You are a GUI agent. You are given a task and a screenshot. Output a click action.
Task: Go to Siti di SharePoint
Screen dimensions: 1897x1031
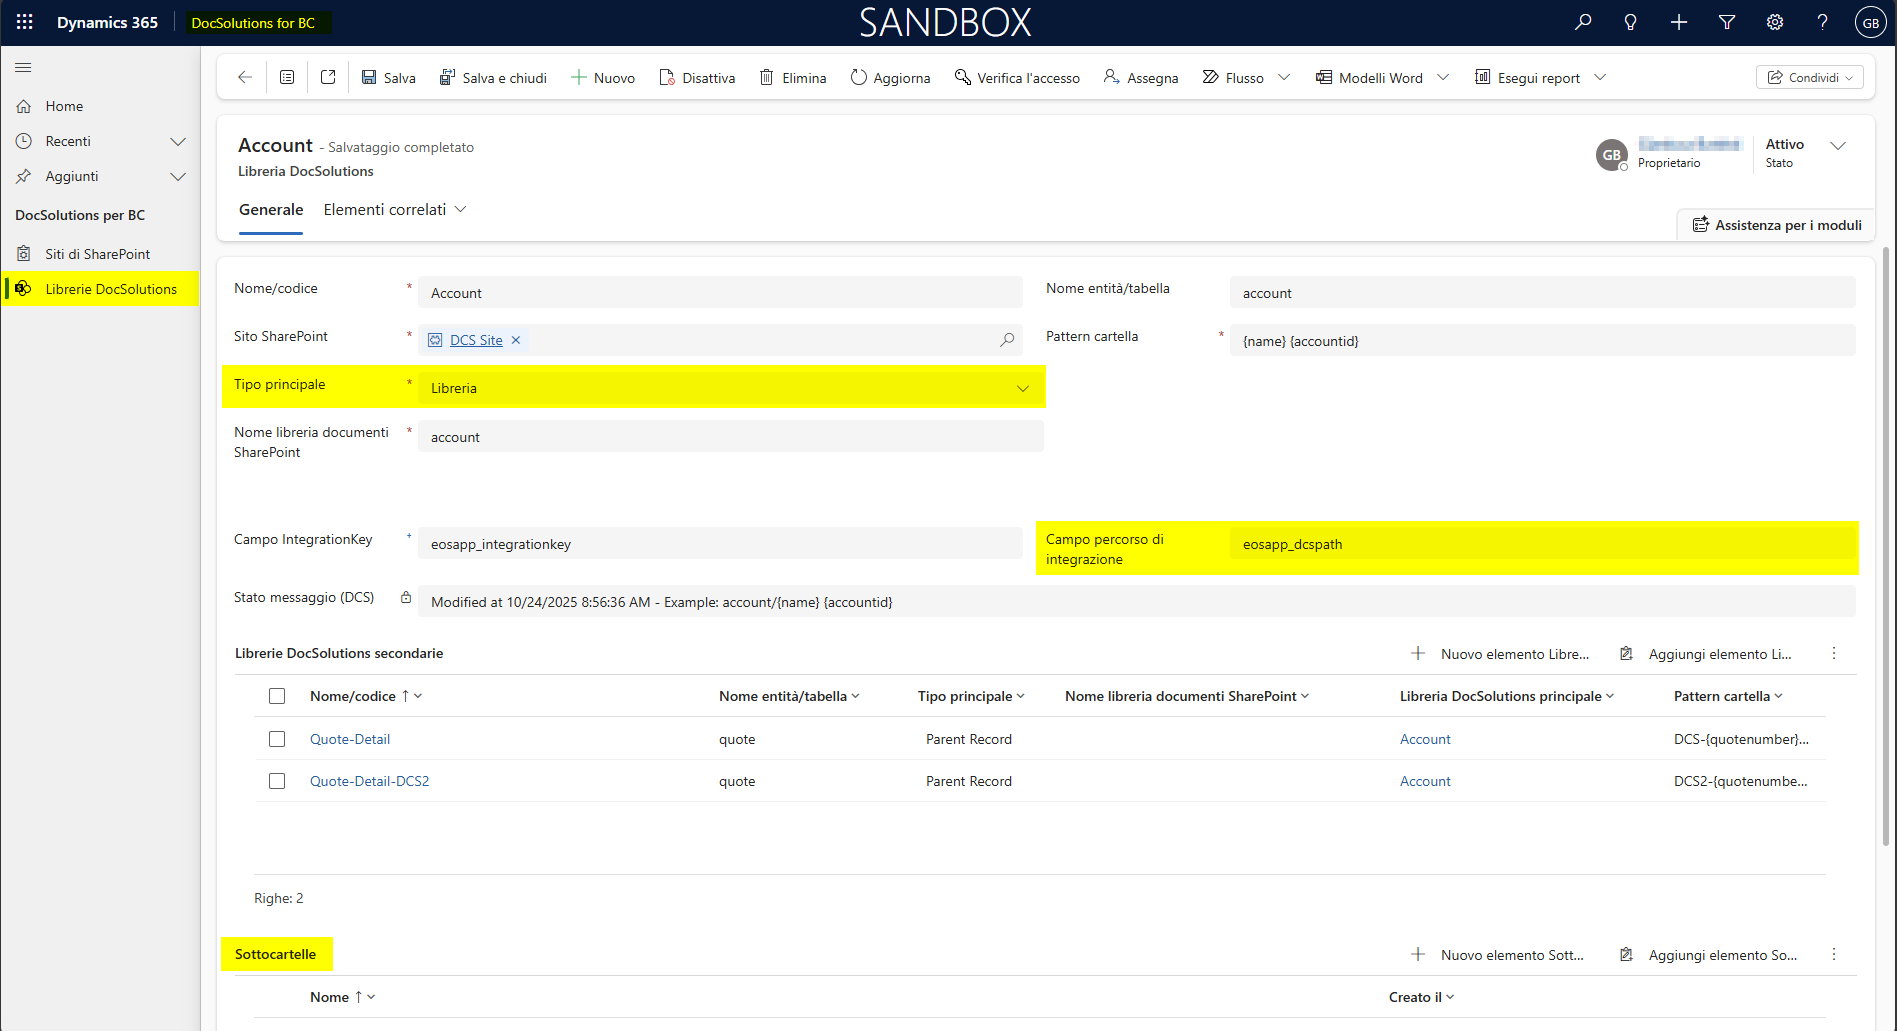(x=97, y=254)
